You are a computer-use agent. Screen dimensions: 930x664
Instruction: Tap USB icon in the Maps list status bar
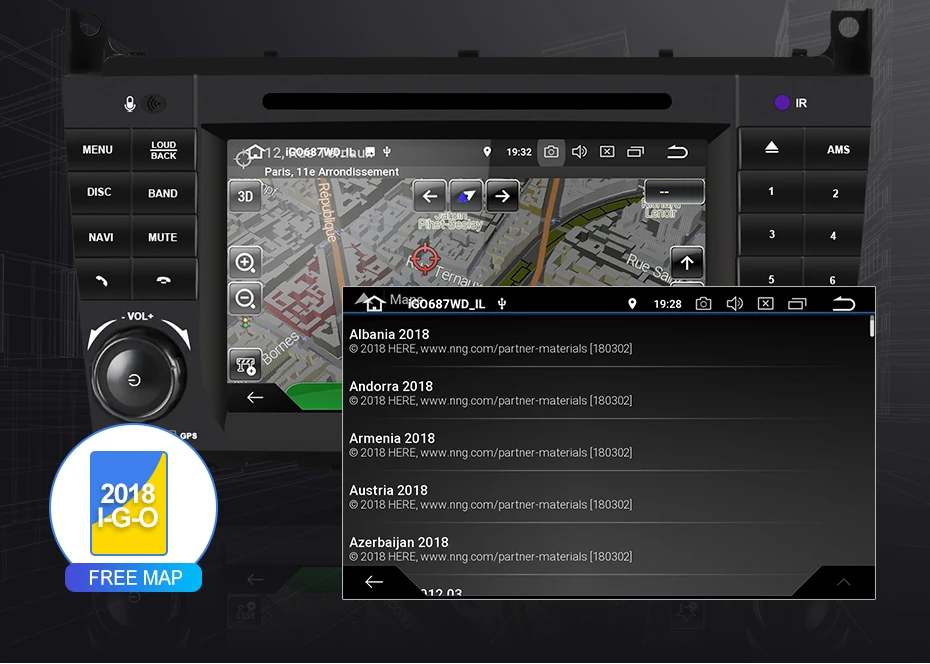click(x=502, y=304)
